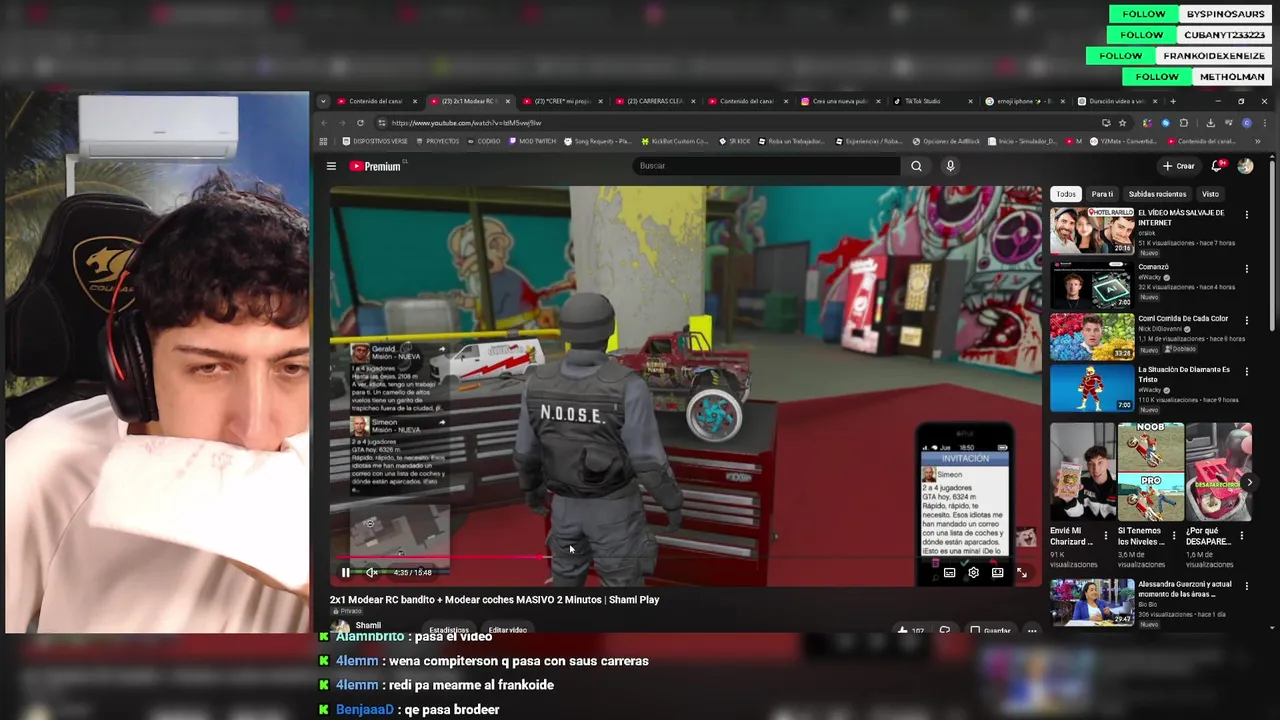This screenshot has height=720, width=1280.
Task: Open the KickBot Custom bookmark
Action: click(675, 141)
